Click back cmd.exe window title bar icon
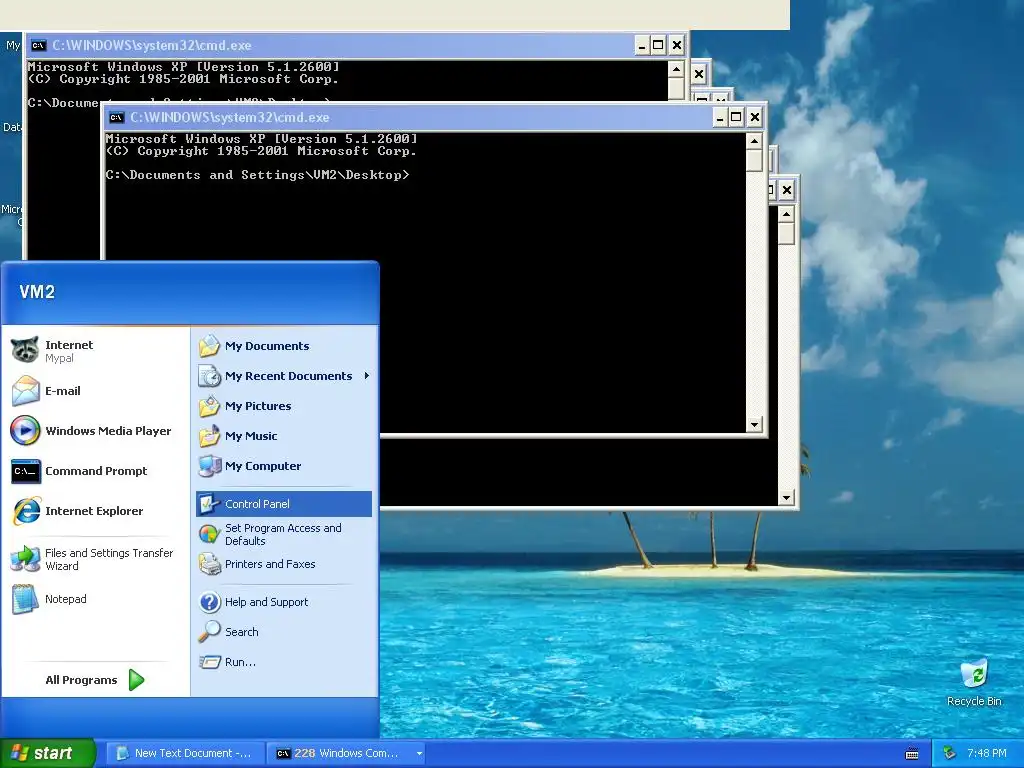Image resolution: width=1024 pixels, height=768 pixels. [39, 46]
